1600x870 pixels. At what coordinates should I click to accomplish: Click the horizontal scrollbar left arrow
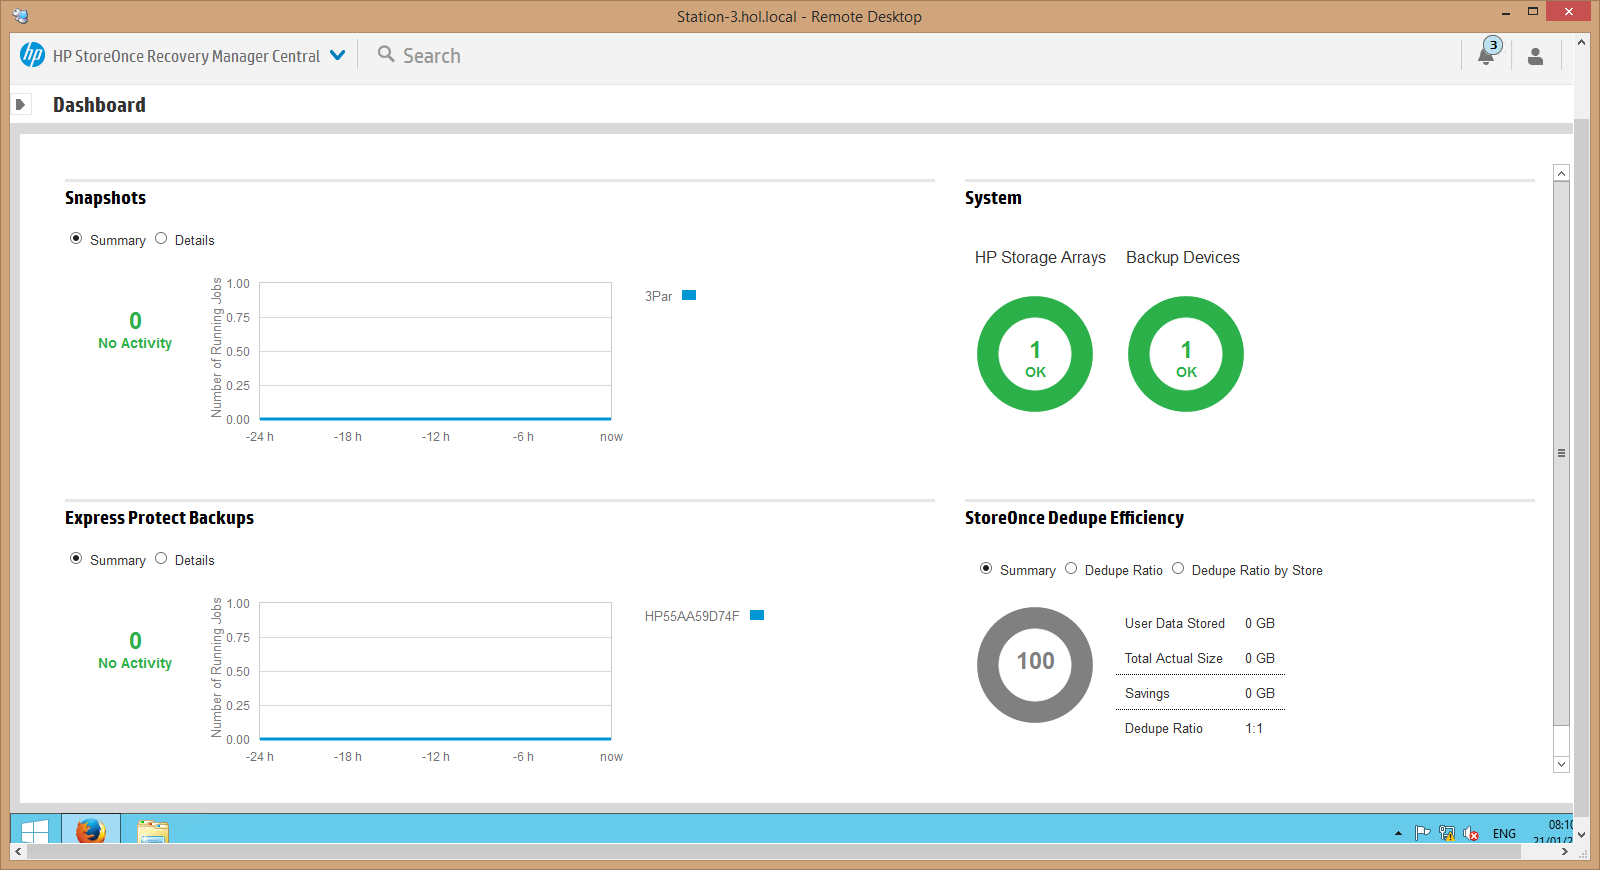[x=18, y=851]
